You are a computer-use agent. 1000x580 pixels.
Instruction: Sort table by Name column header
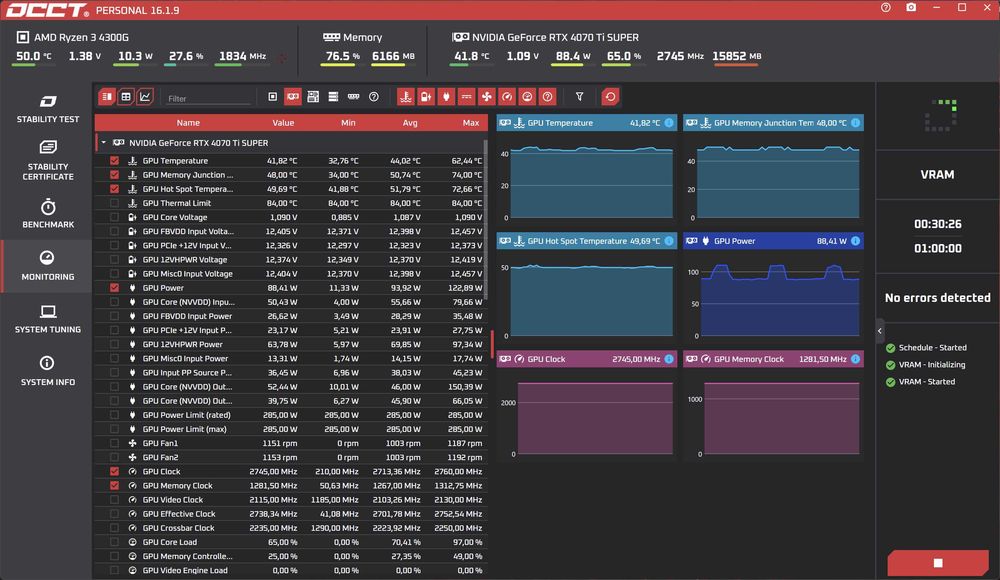[x=188, y=123]
